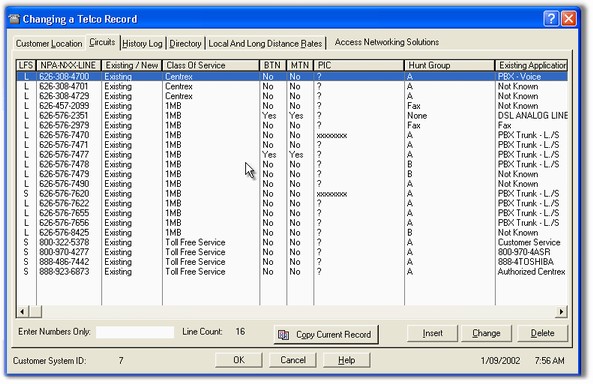The image size is (593, 384).
Task: Open the History Log tab
Action: 142,44
